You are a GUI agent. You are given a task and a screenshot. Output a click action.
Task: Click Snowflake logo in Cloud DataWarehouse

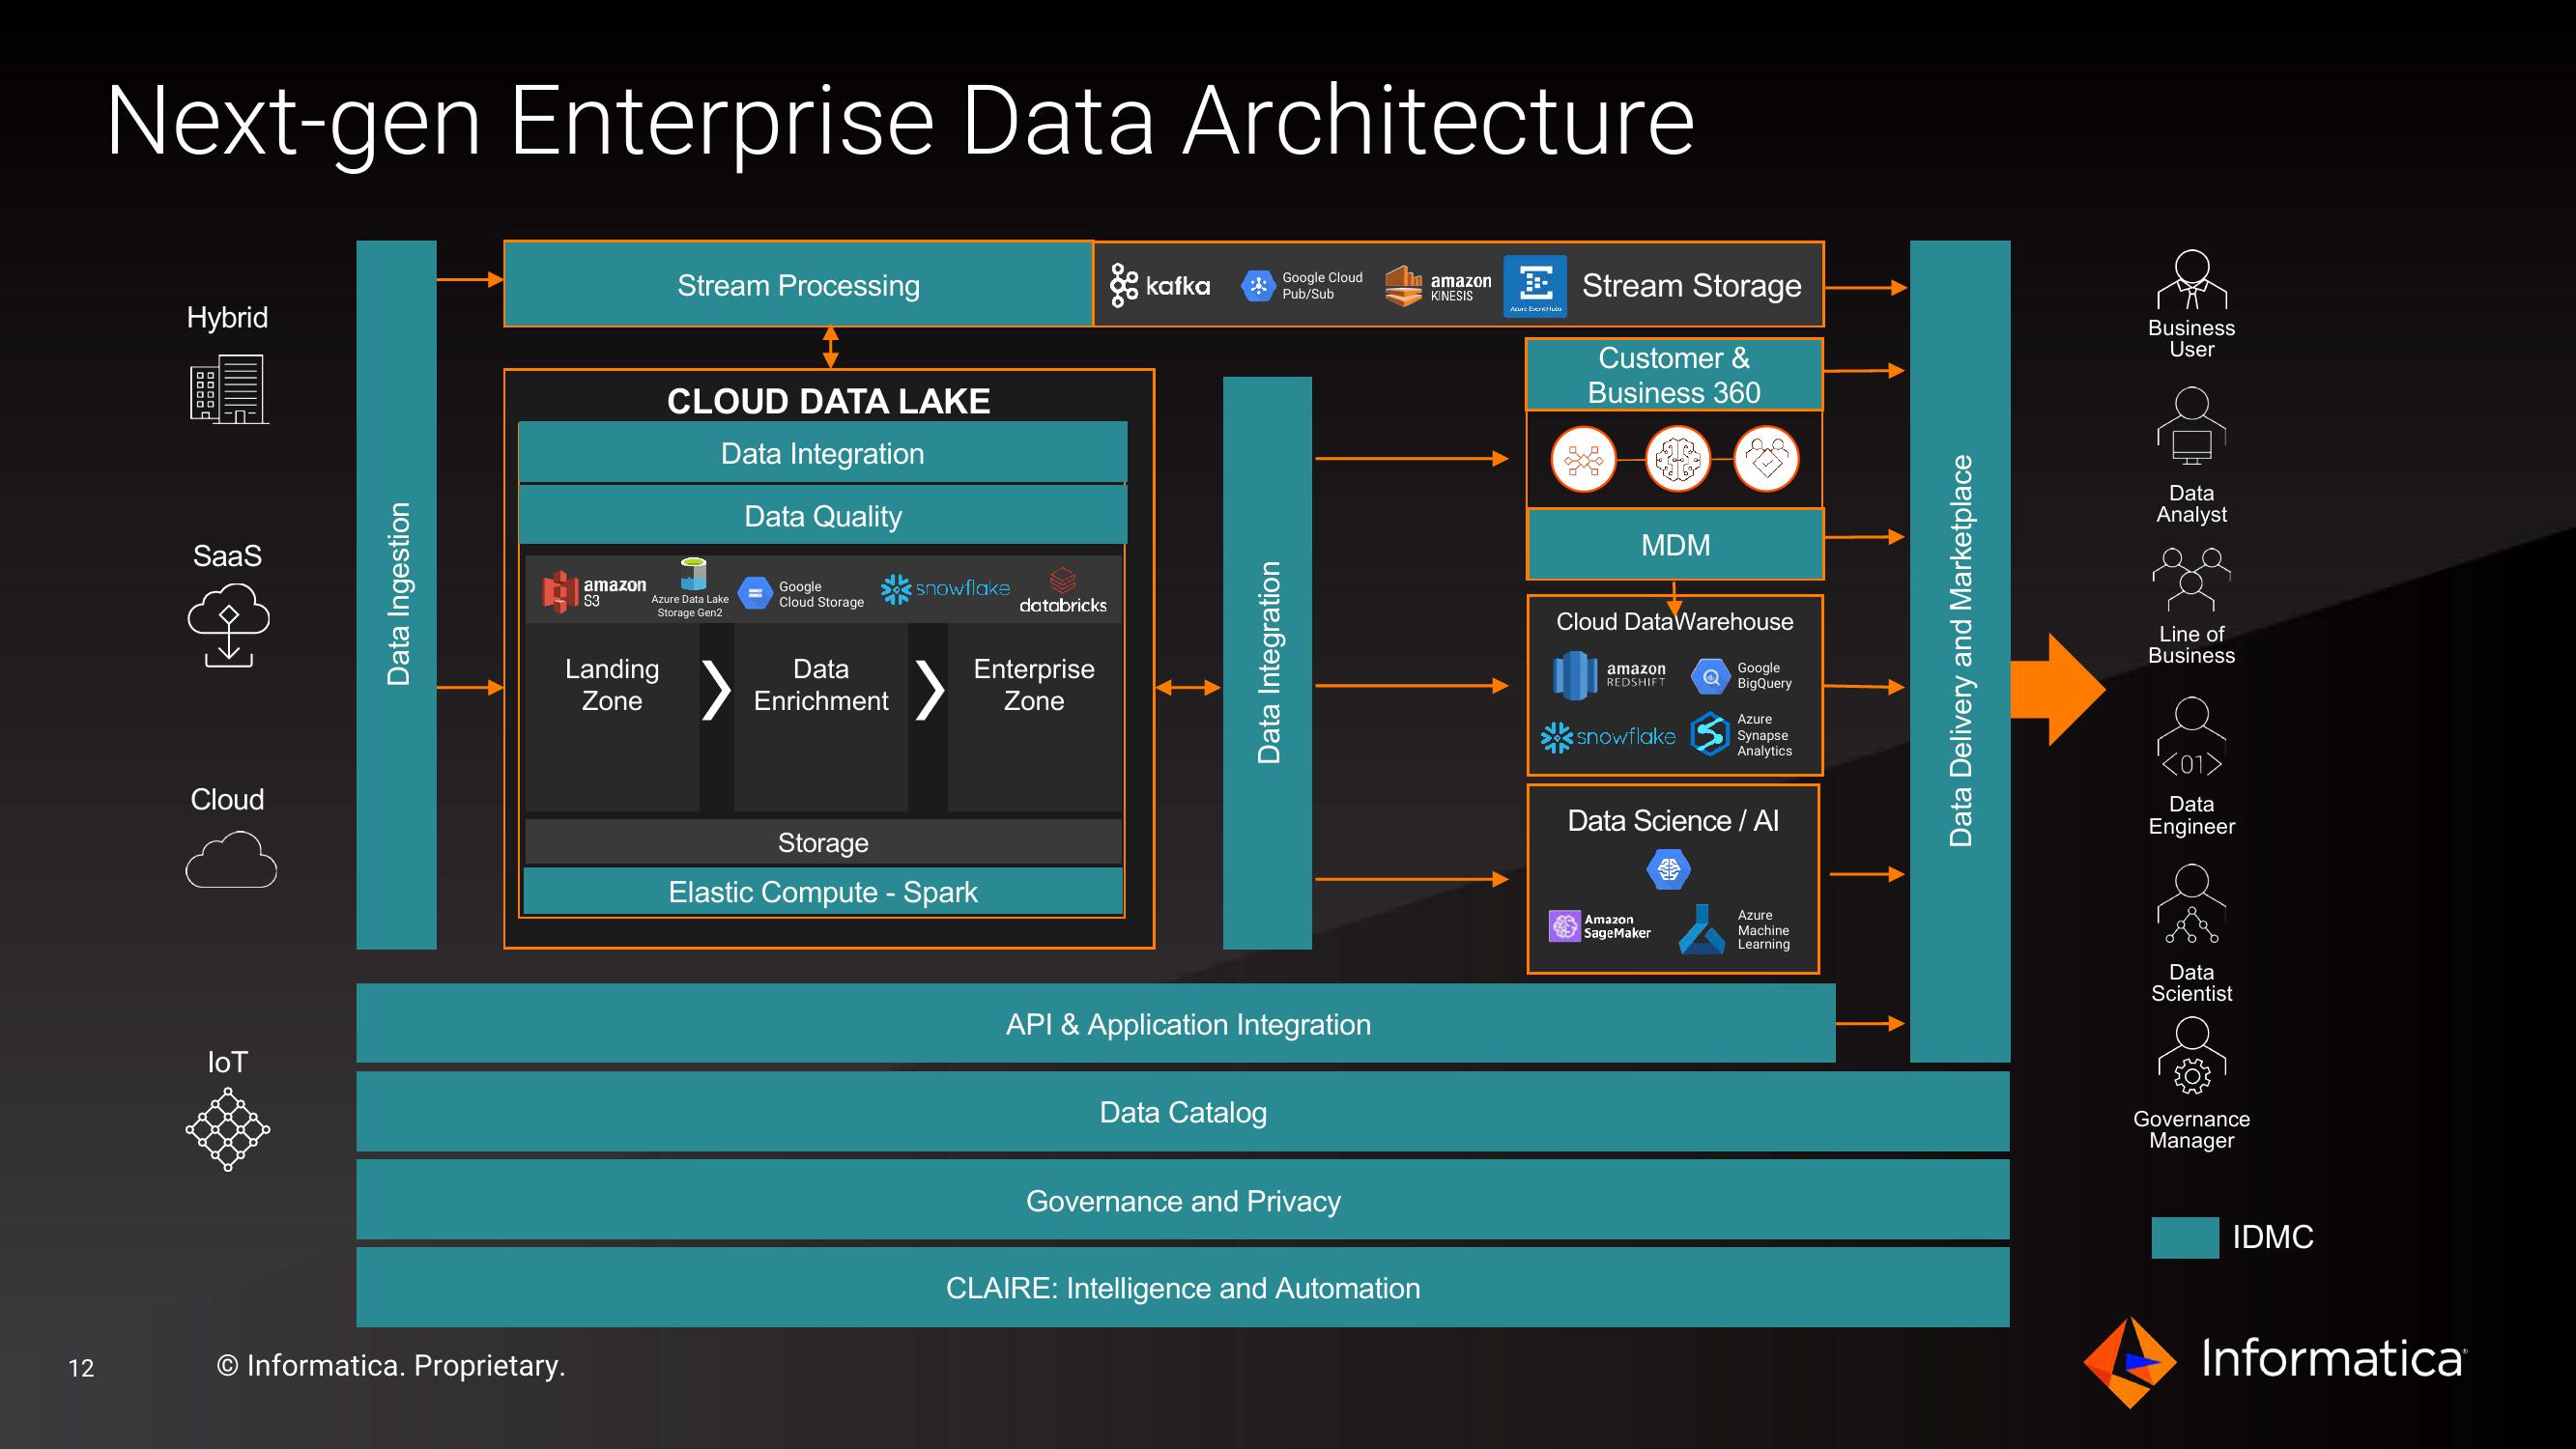[1608, 737]
